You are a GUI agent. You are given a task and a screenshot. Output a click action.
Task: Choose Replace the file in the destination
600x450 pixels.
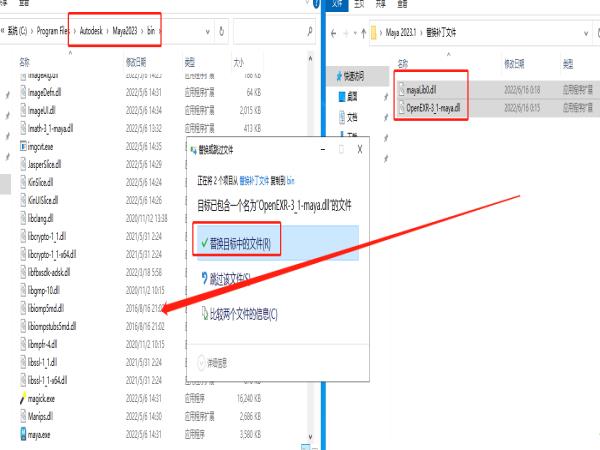[x=278, y=243]
